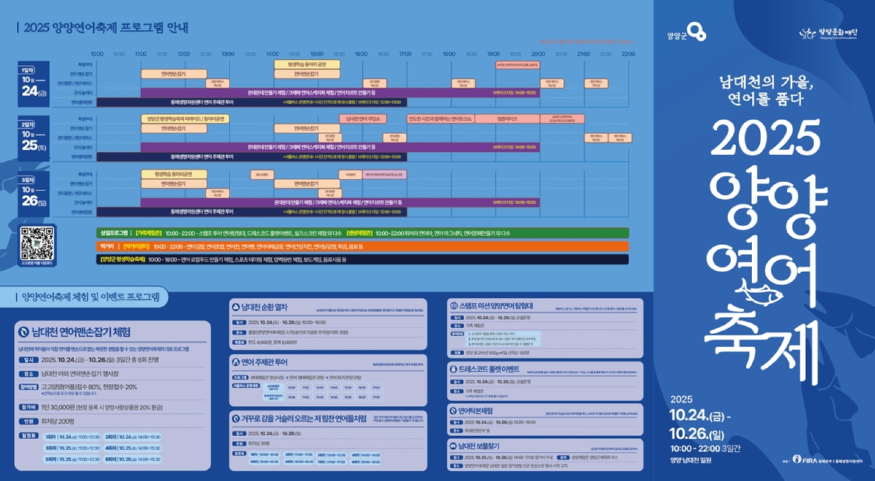Click the icon beside 남대천 보물찾기
The height and width of the screenshot is (481, 875).
click(x=454, y=446)
